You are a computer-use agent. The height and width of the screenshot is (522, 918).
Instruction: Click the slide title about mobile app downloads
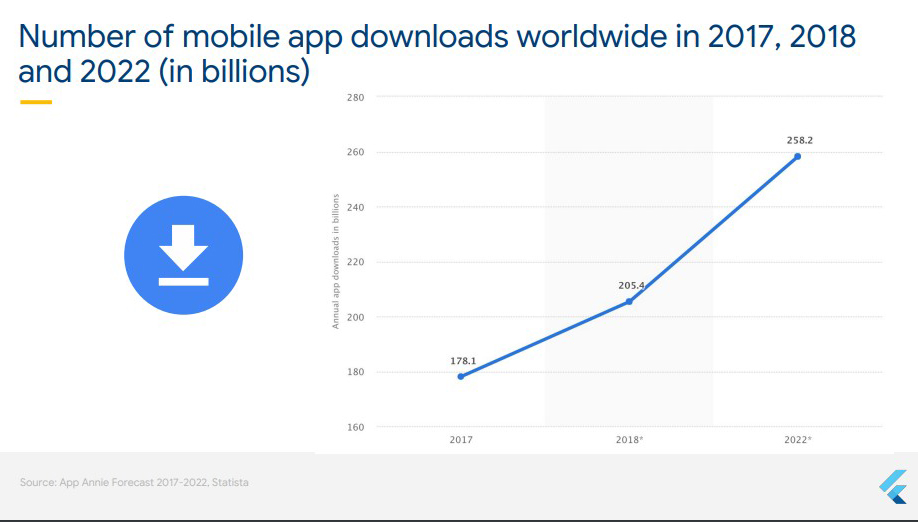(x=437, y=54)
